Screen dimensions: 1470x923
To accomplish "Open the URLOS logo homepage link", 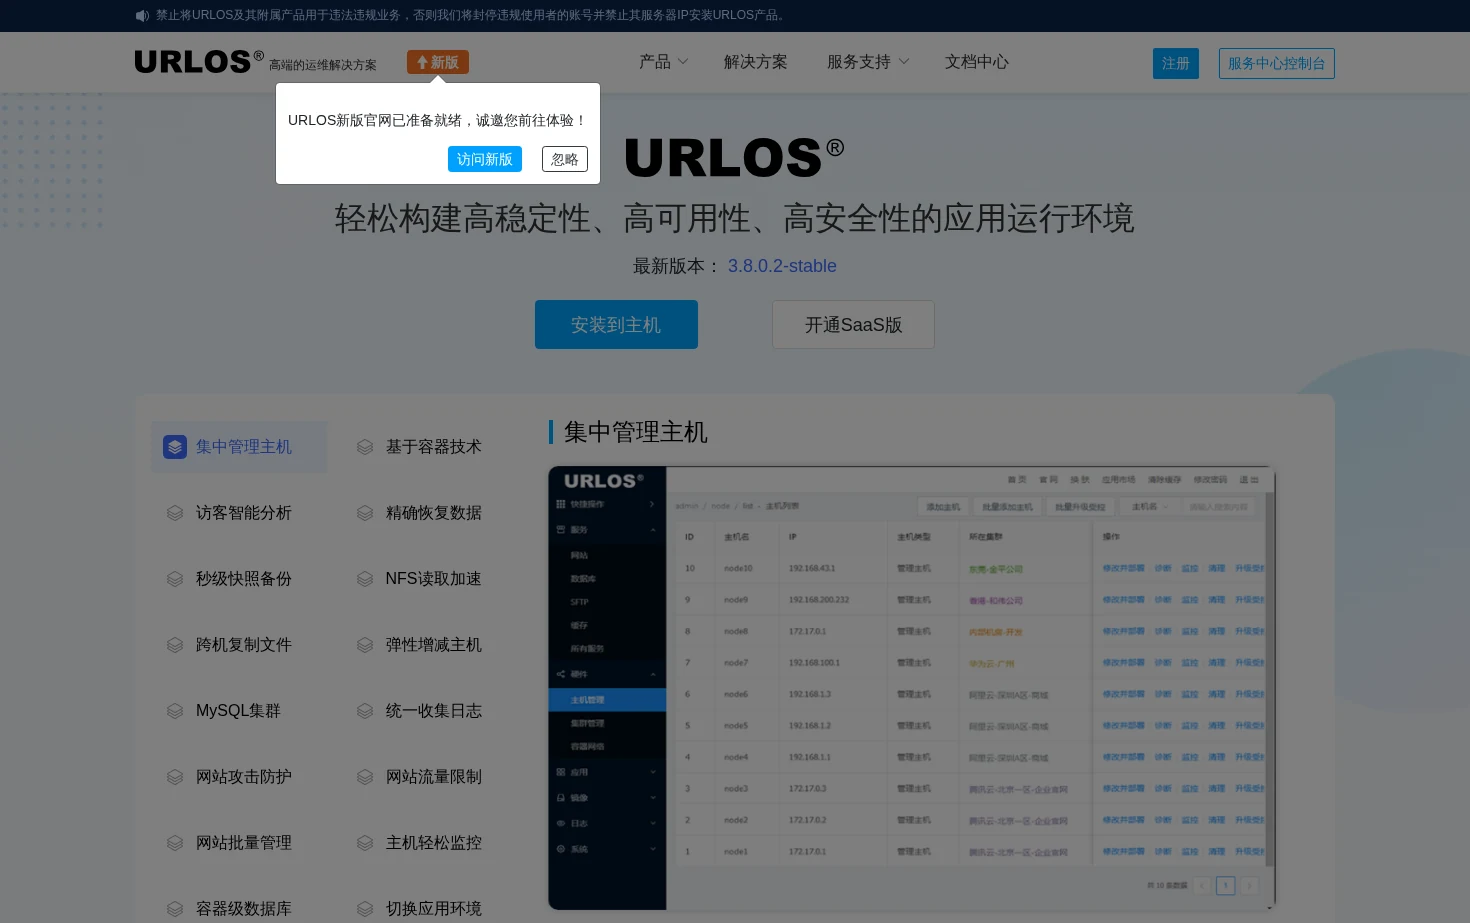I will coord(199,62).
